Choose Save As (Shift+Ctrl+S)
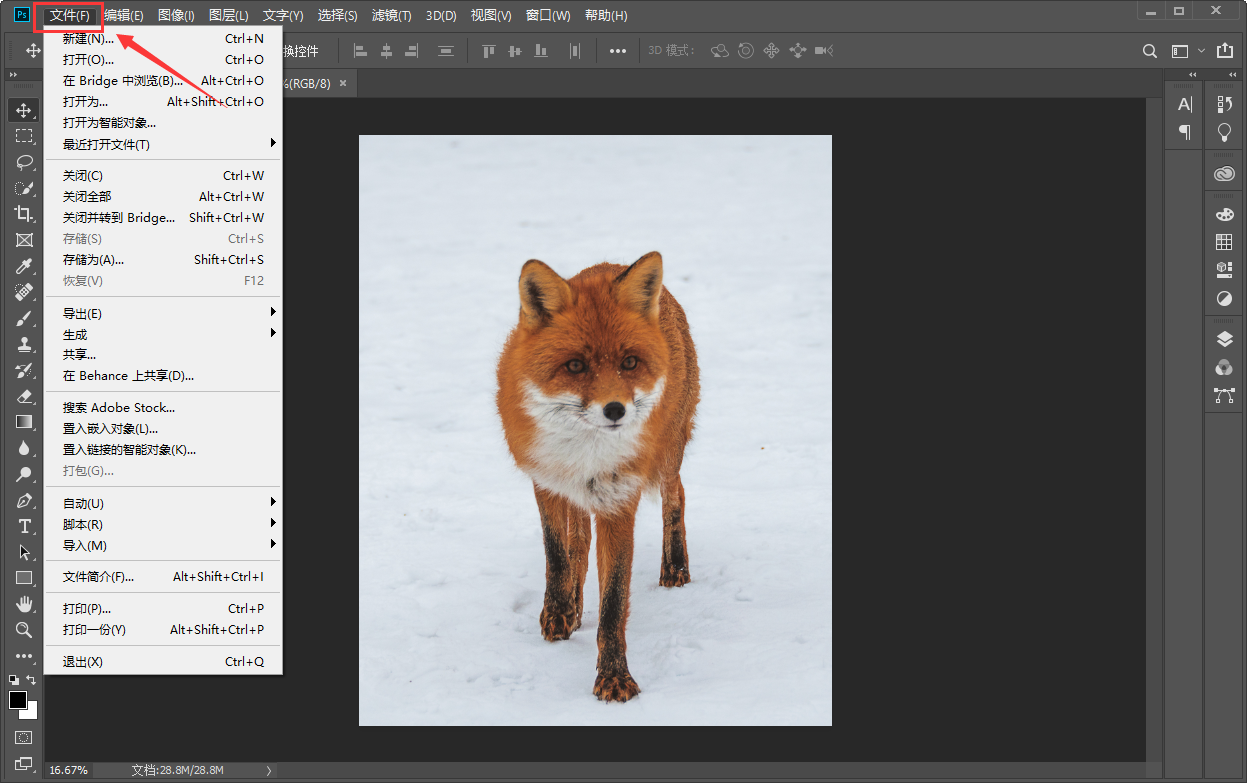This screenshot has height=783, width=1247. click(x=164, y=260)
